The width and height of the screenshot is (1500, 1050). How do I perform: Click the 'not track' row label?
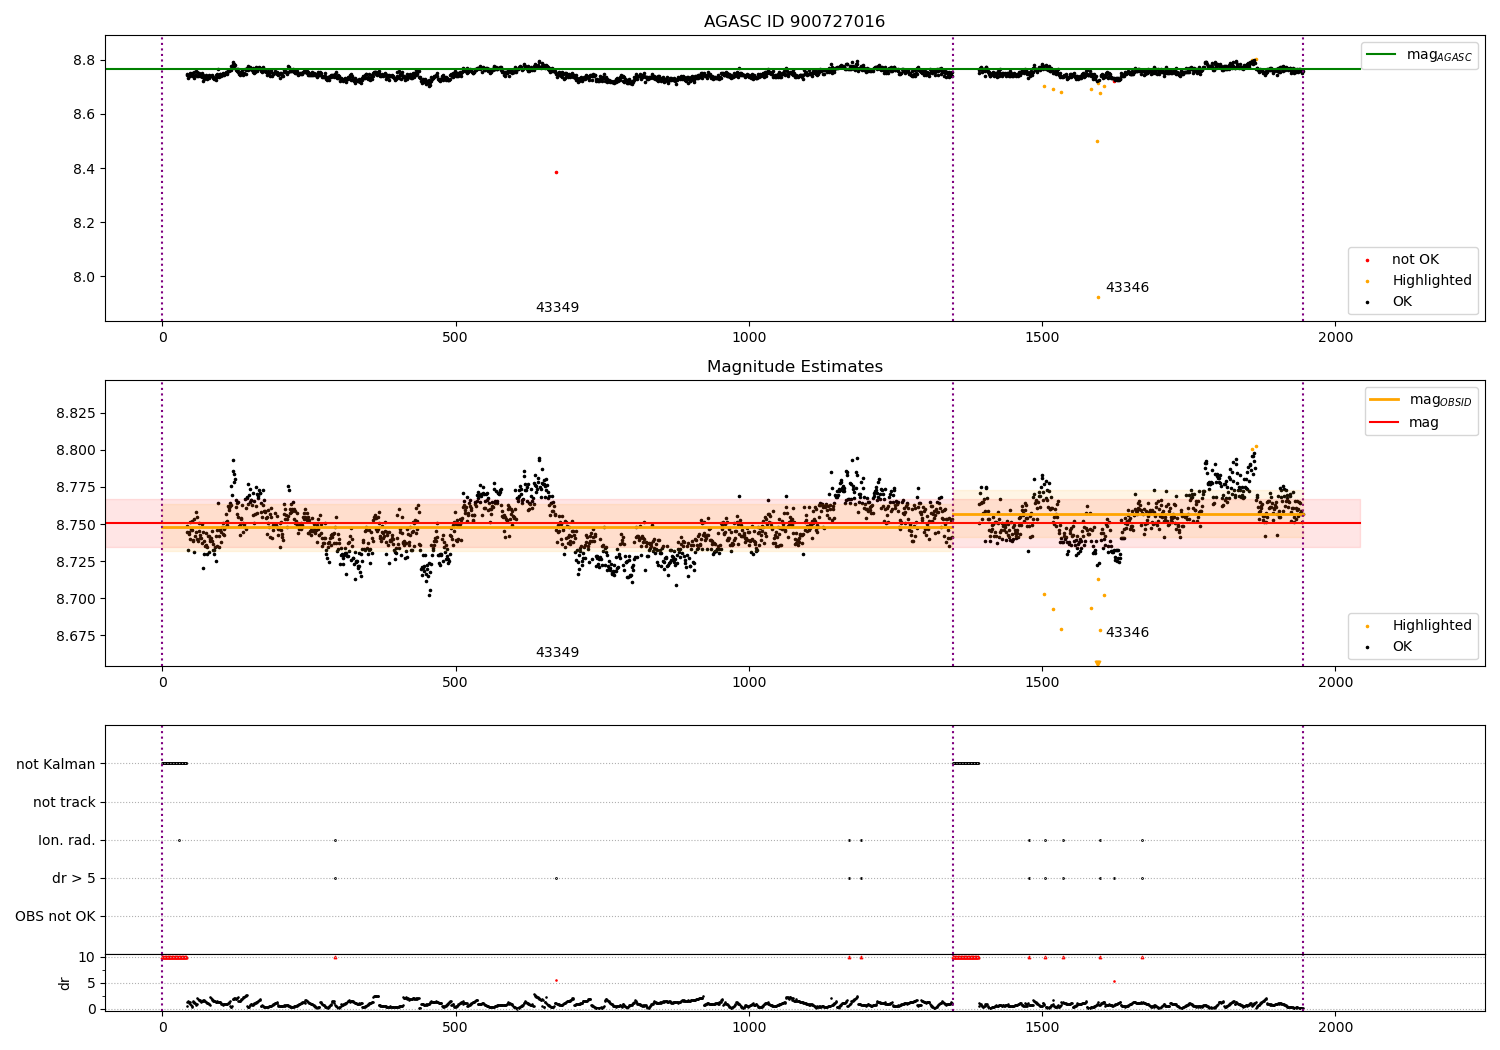(x=64, y=803)
